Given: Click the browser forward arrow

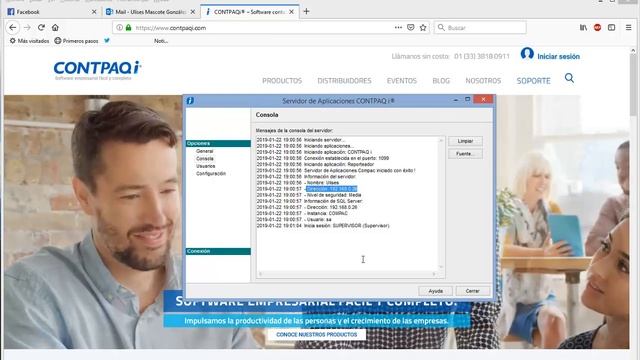Looking at the screenshot, I should point(27,27).
